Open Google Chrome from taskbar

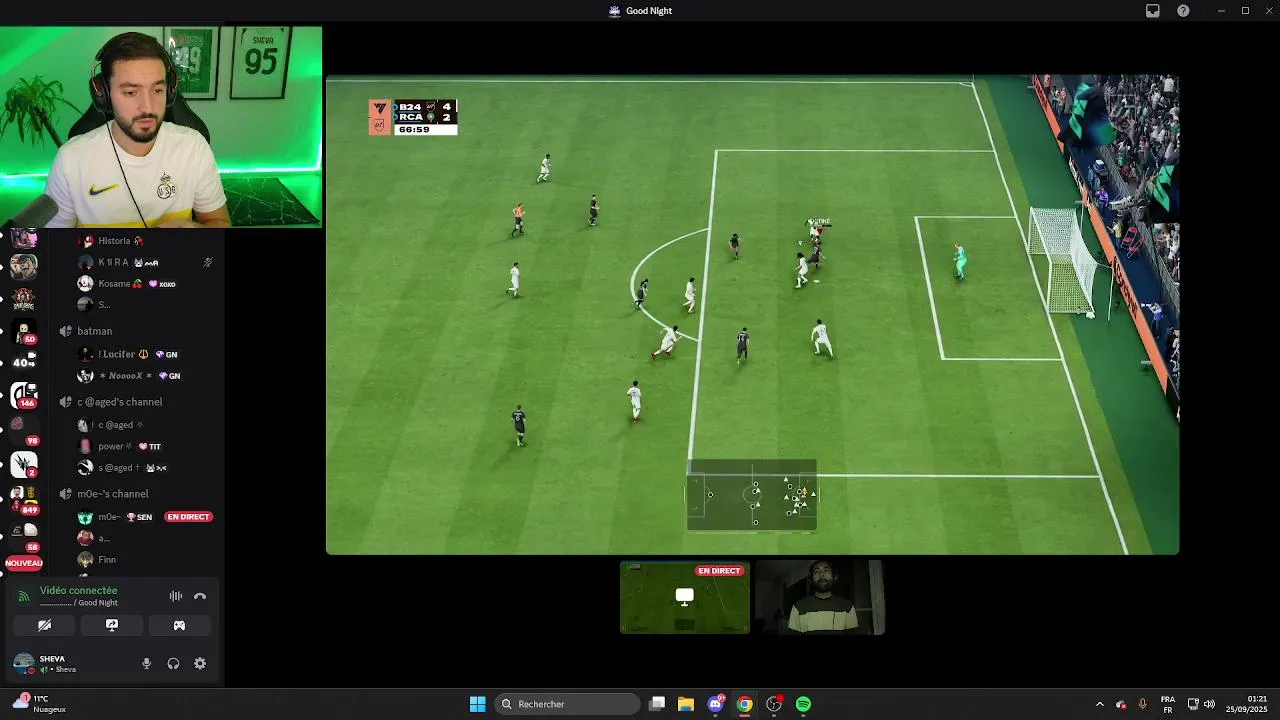click(744, 704)
